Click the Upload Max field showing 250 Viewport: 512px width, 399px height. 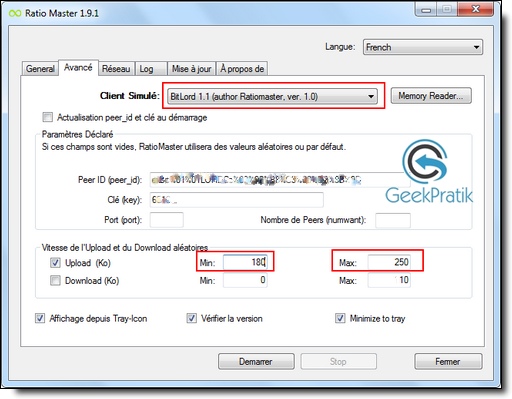click(389, 262)
